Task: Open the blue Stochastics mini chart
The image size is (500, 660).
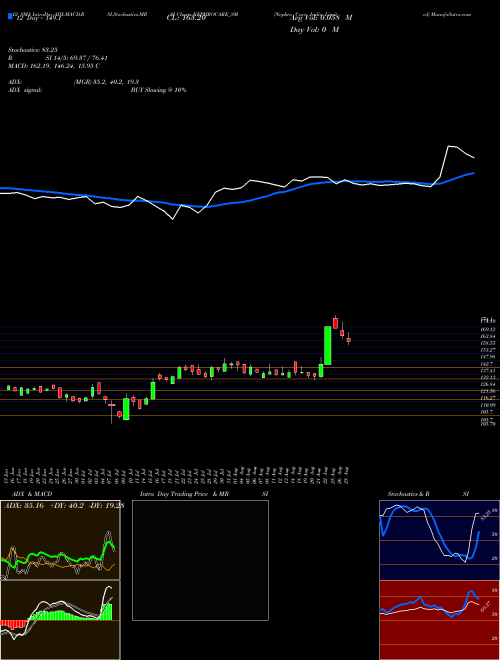Action: [439, 540]
